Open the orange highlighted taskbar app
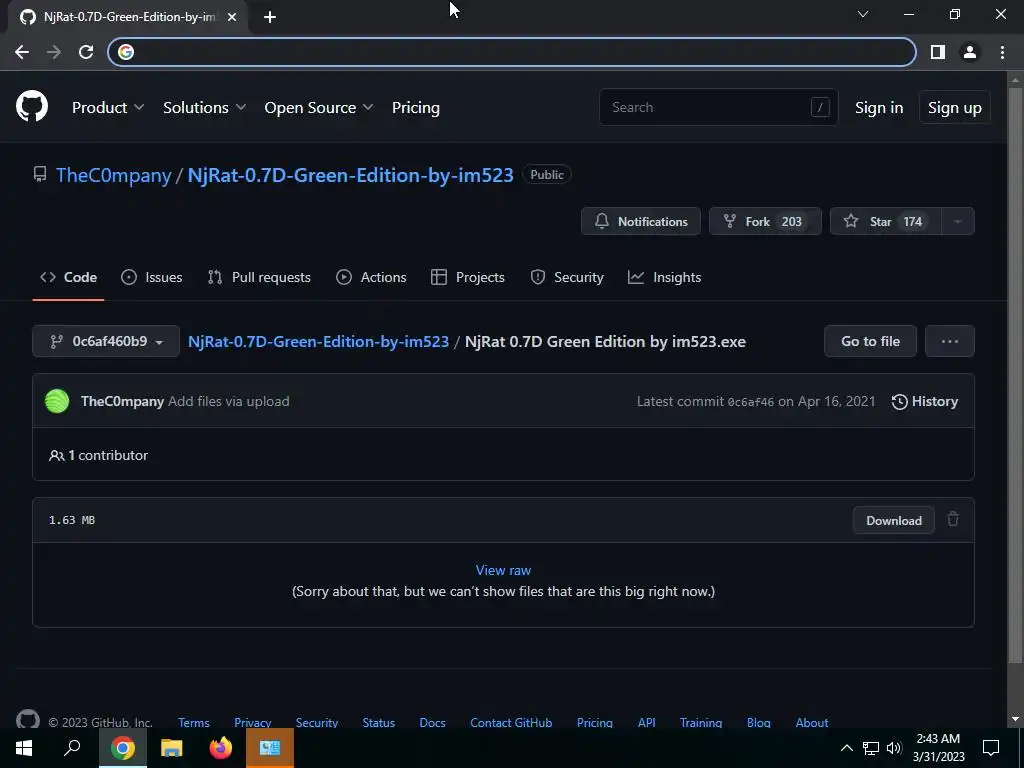Viewport: 1024px width, 768px height. tap(270, 748)
